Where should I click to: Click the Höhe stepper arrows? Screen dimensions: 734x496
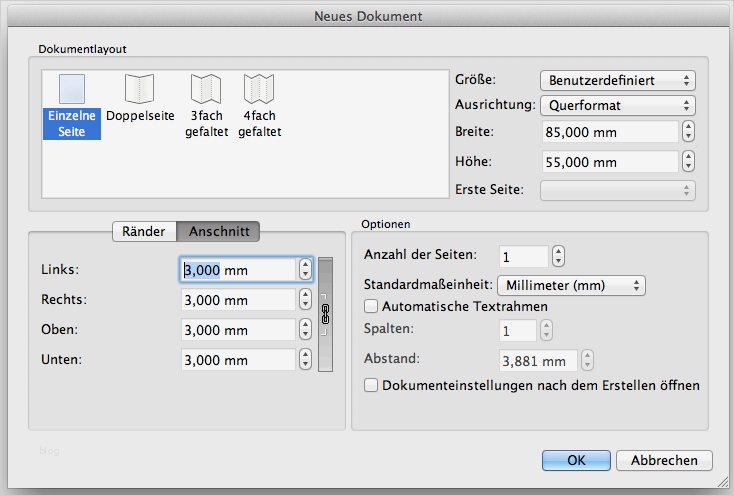click(x=688, y=162)
